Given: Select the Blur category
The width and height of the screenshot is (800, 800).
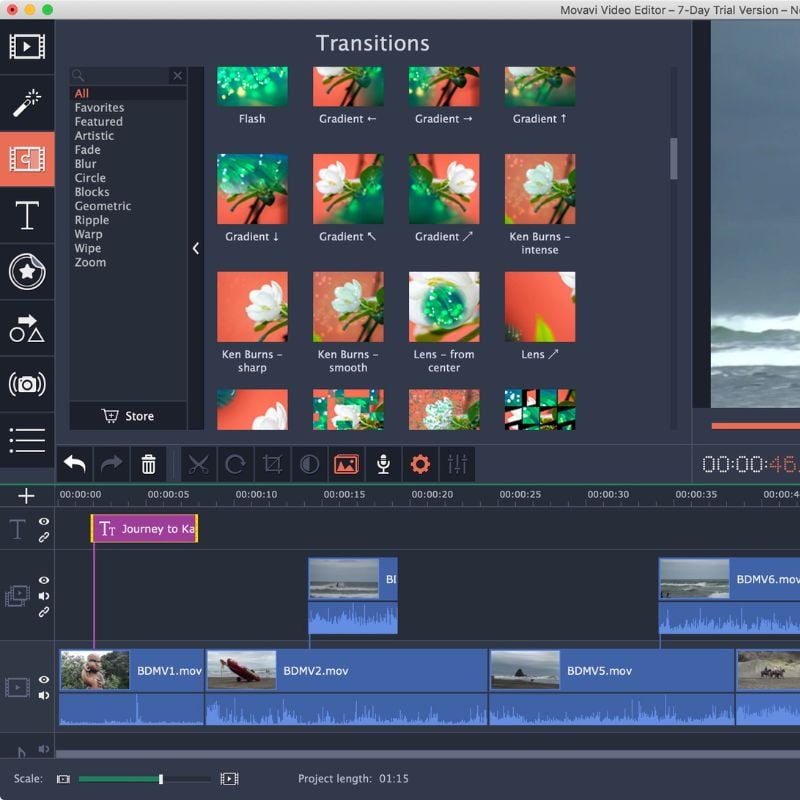Looking at the screenshot, I should pos(85,164).
